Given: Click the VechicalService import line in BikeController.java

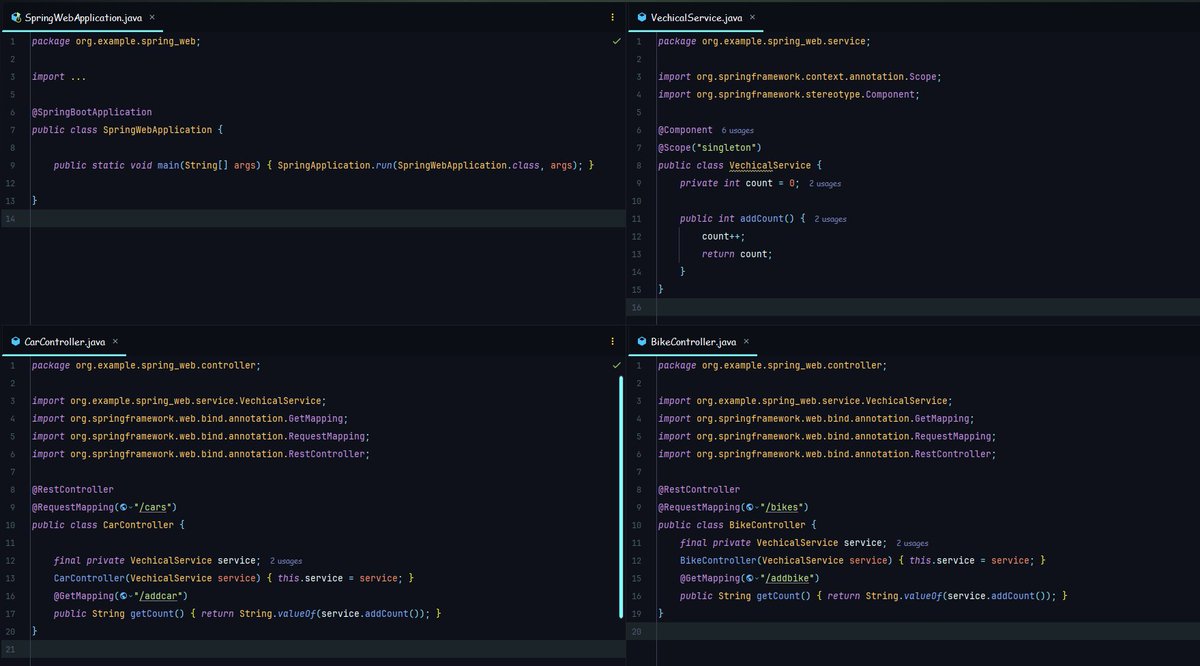Looking at the screenshot, I should 805,401.
